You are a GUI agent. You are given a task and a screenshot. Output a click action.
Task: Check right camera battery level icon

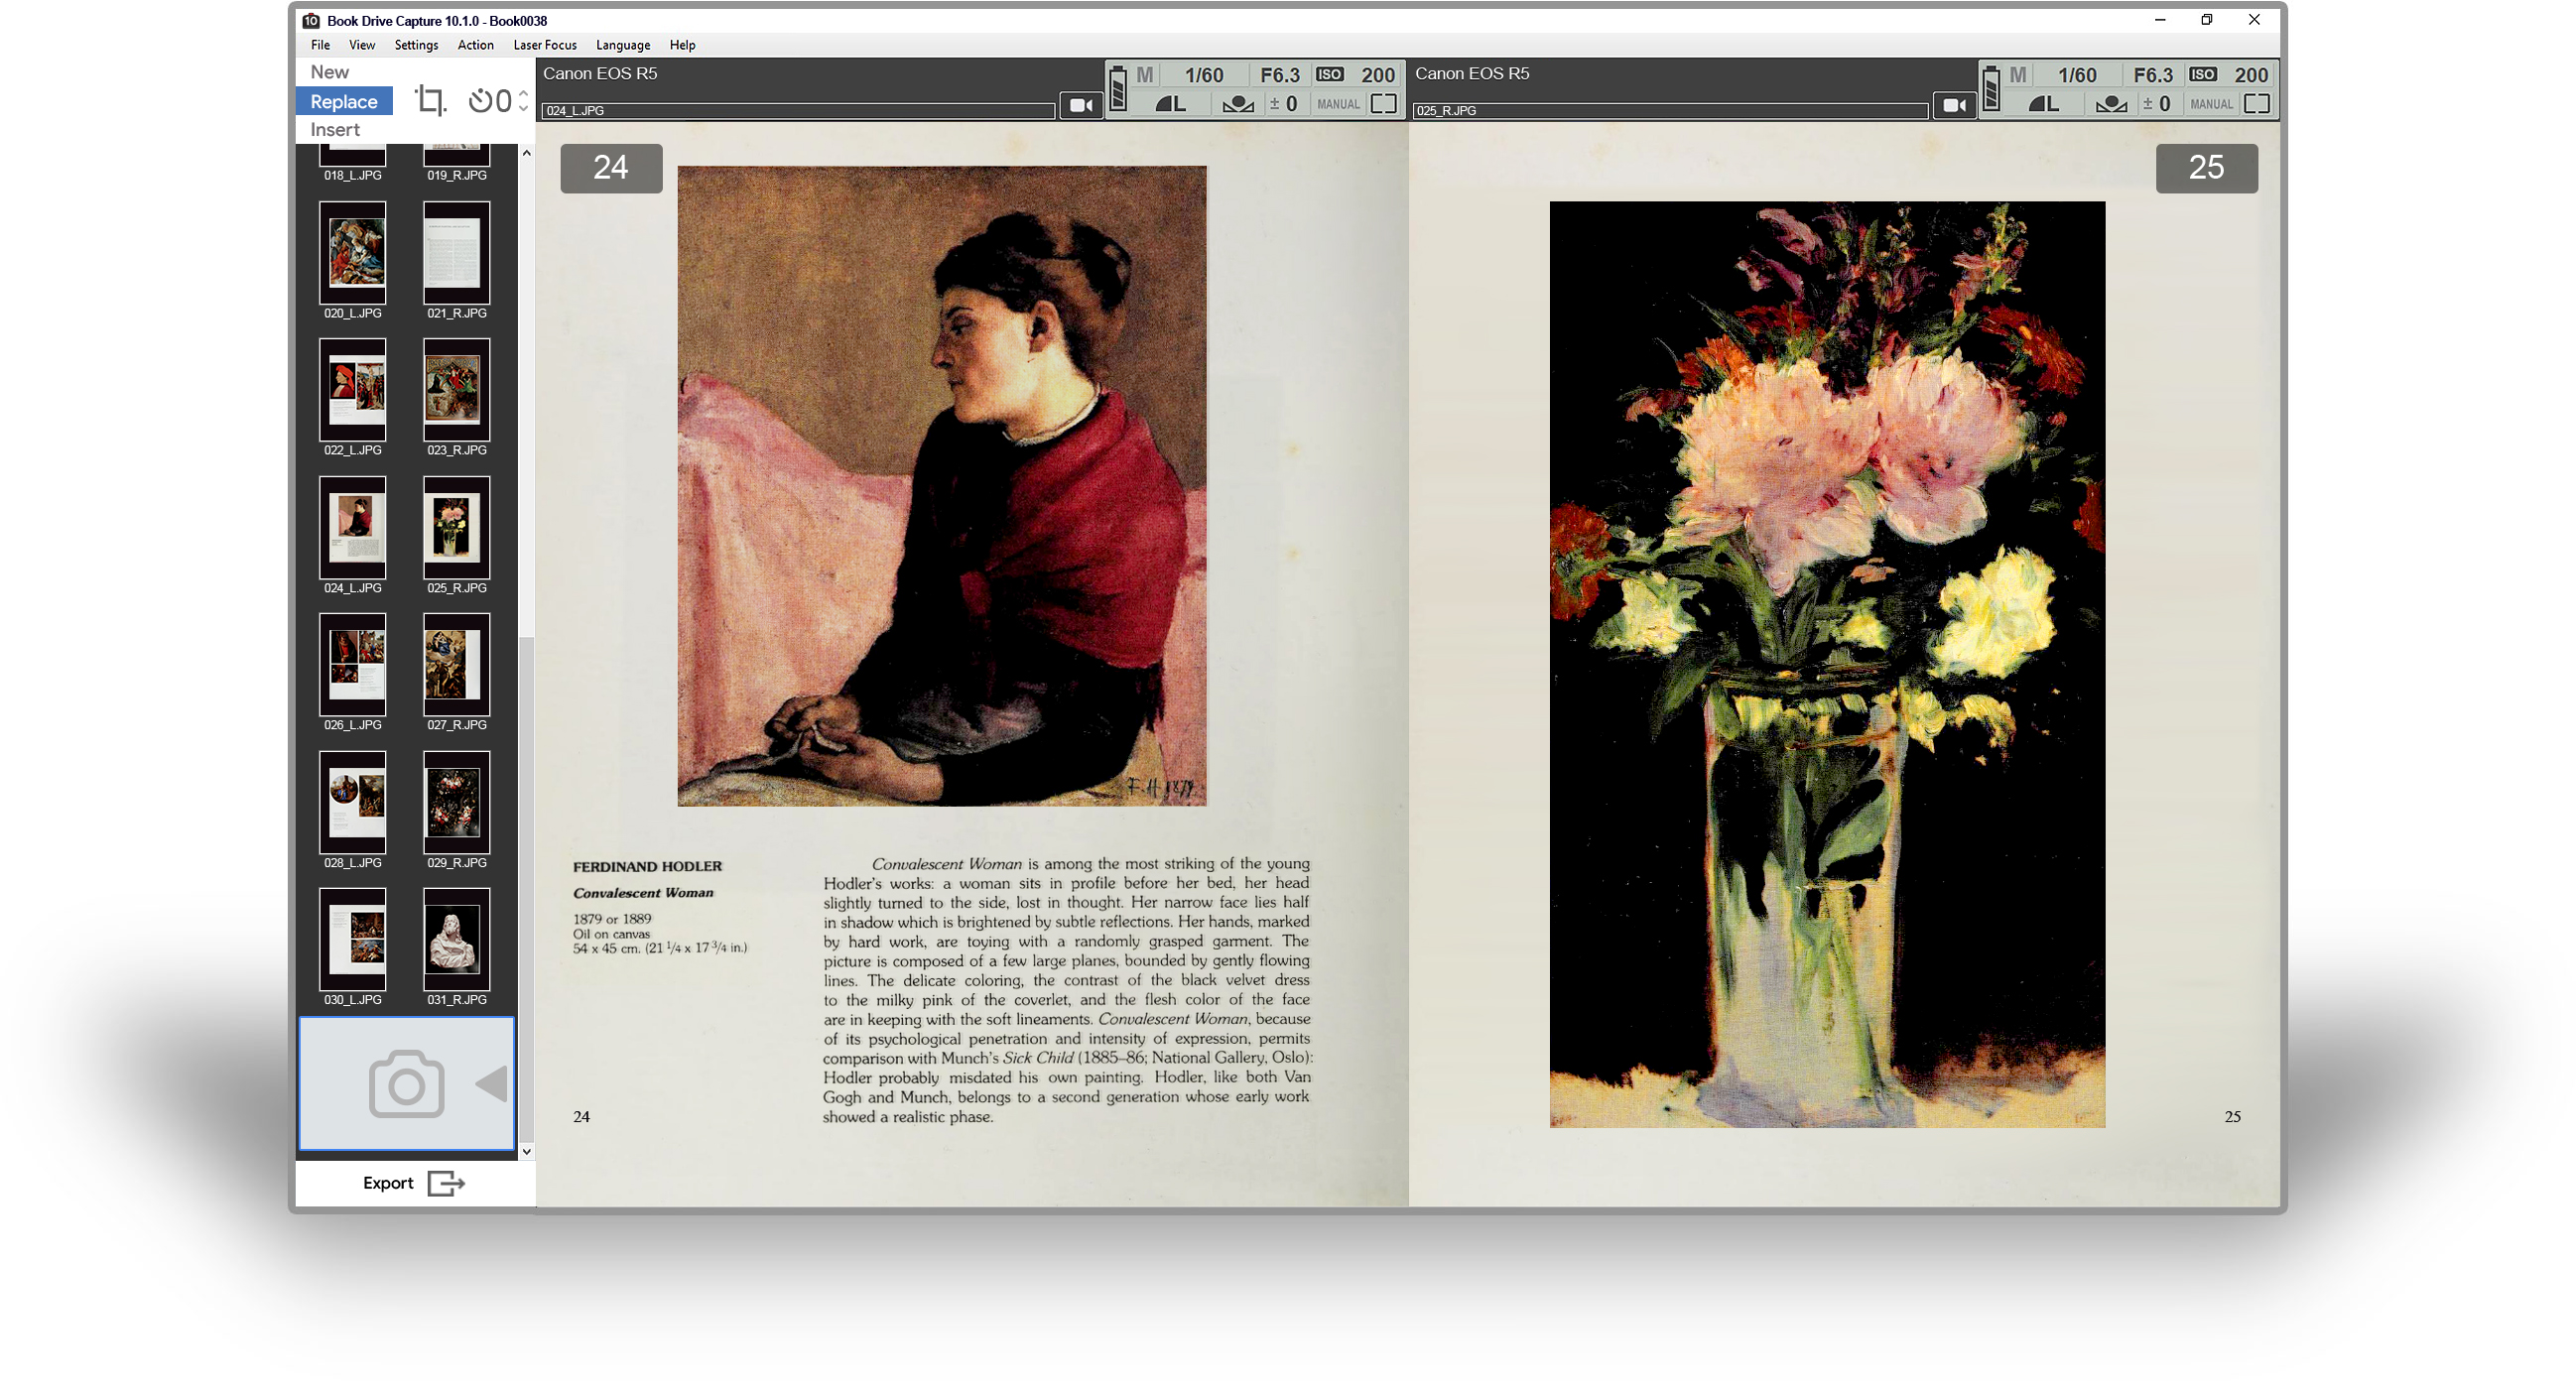(x=1991, y=89)
